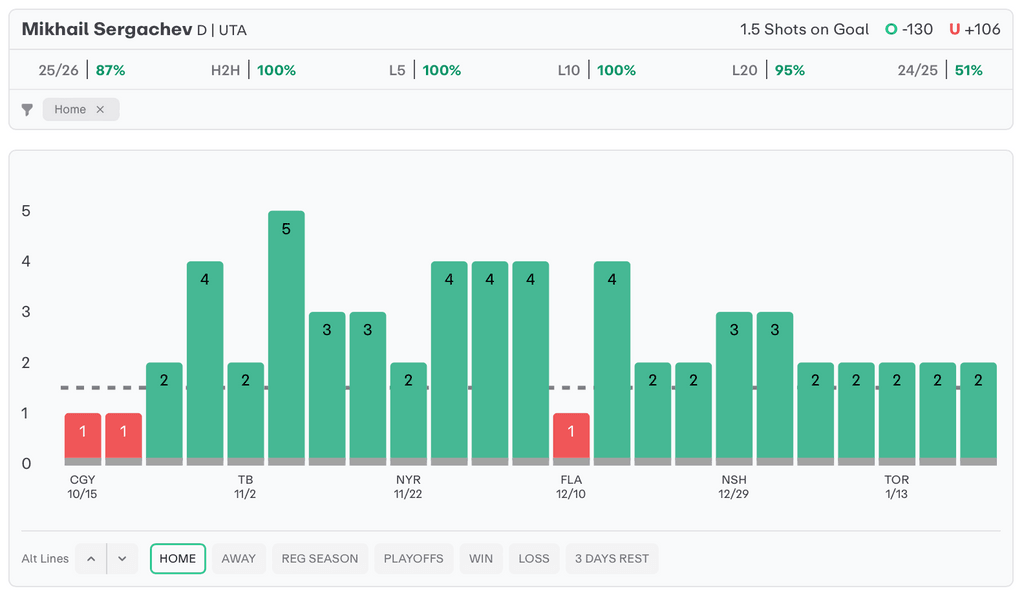Open the H2H 100% stat
This screenshot has height=599, width=1024.
(253, 70)
